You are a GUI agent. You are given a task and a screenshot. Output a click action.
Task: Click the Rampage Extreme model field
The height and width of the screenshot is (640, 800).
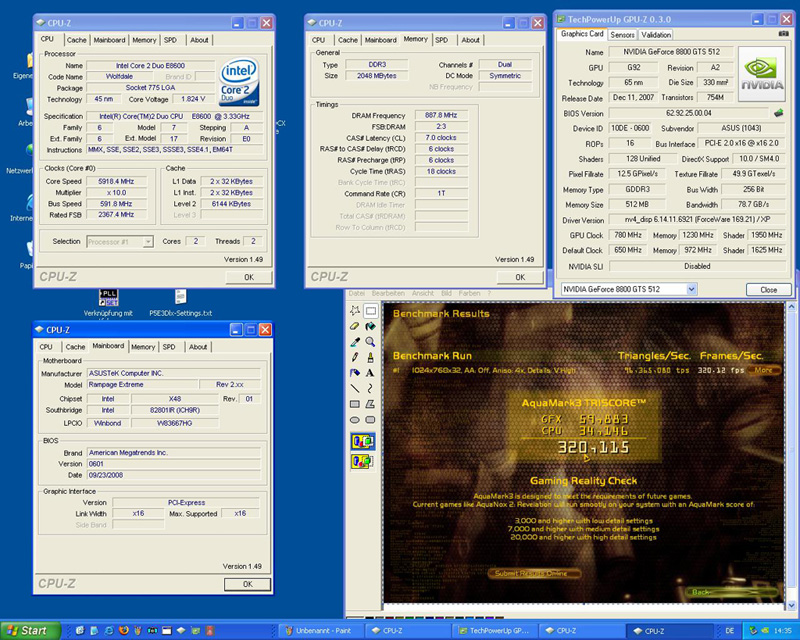pos(142,385)
